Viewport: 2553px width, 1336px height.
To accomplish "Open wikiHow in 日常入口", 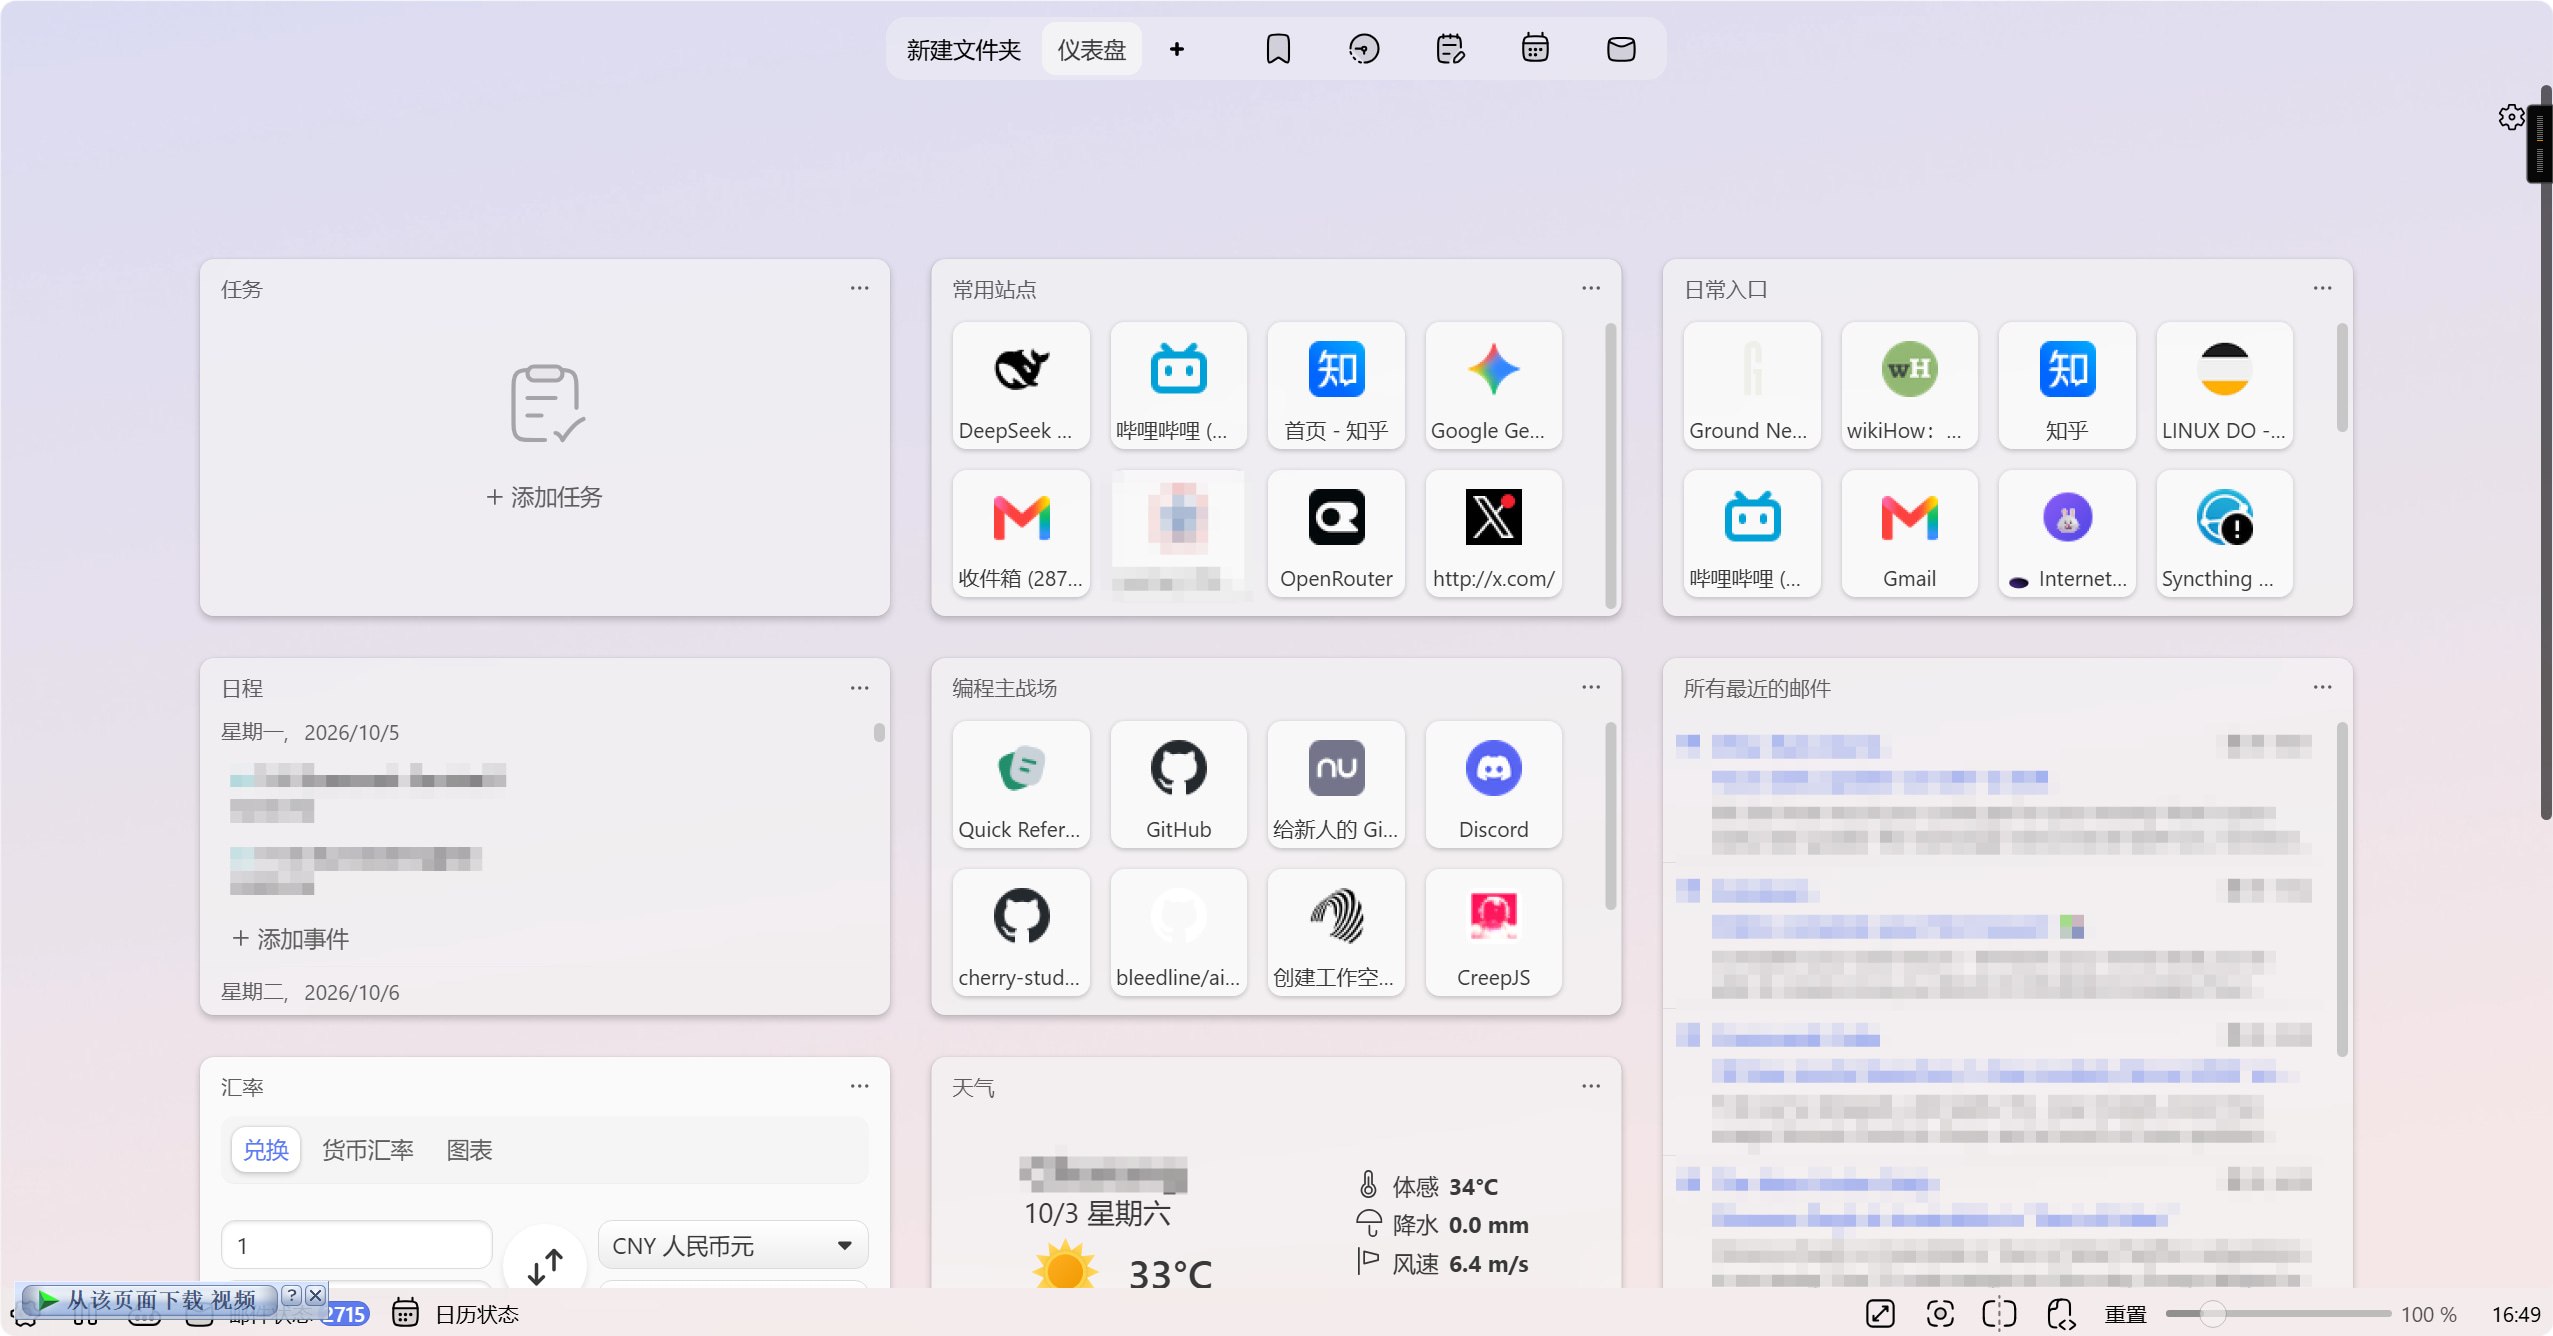I will tap(1909, 386).
